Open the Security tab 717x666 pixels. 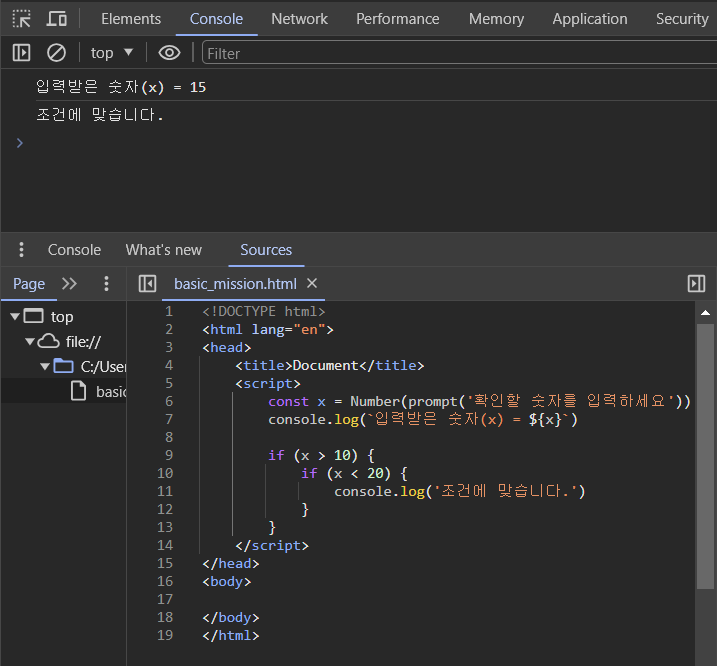[x=682, y=19]
